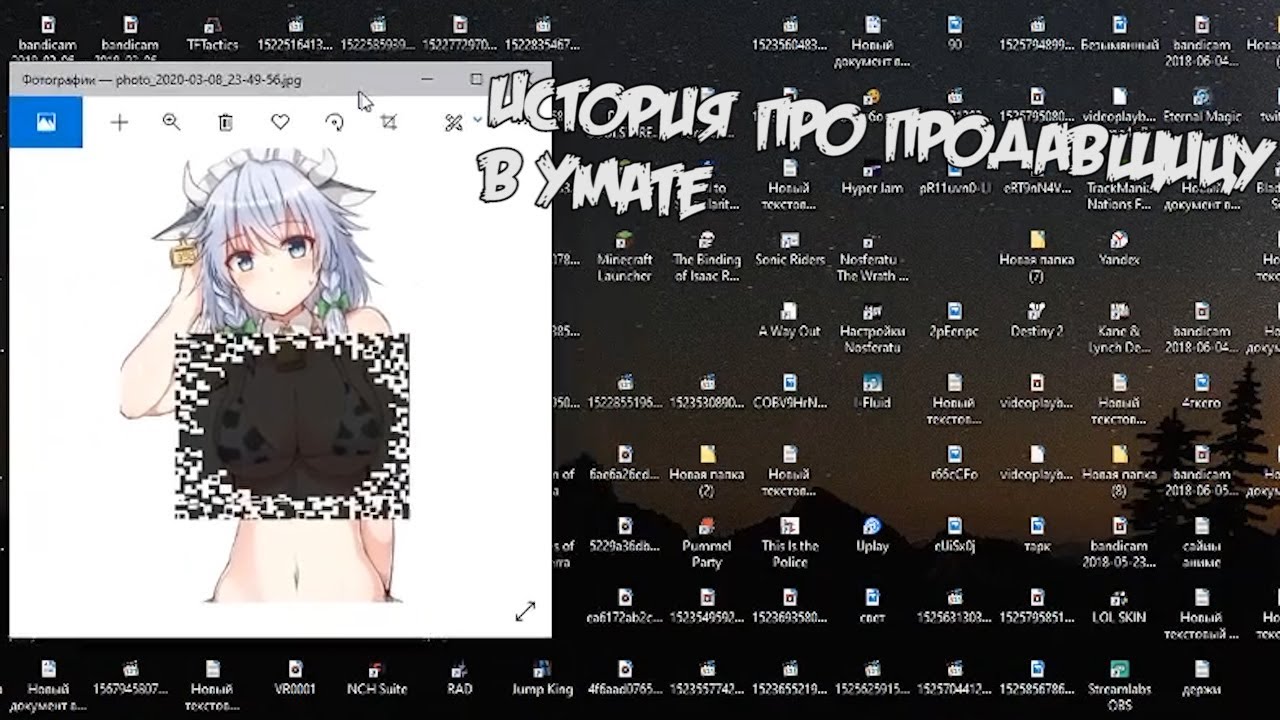Select the This Is the Police shortcut
The height and width of the screenshot is (720, 1280).
pyautogui.click(x=790, y=543)
